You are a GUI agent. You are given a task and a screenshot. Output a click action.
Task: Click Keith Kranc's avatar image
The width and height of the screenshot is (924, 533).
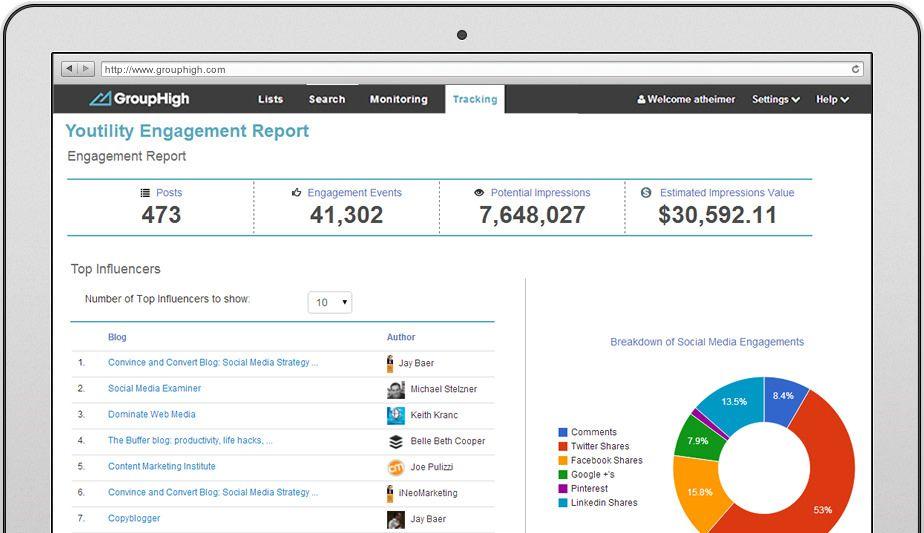click(x=395, y=415)
